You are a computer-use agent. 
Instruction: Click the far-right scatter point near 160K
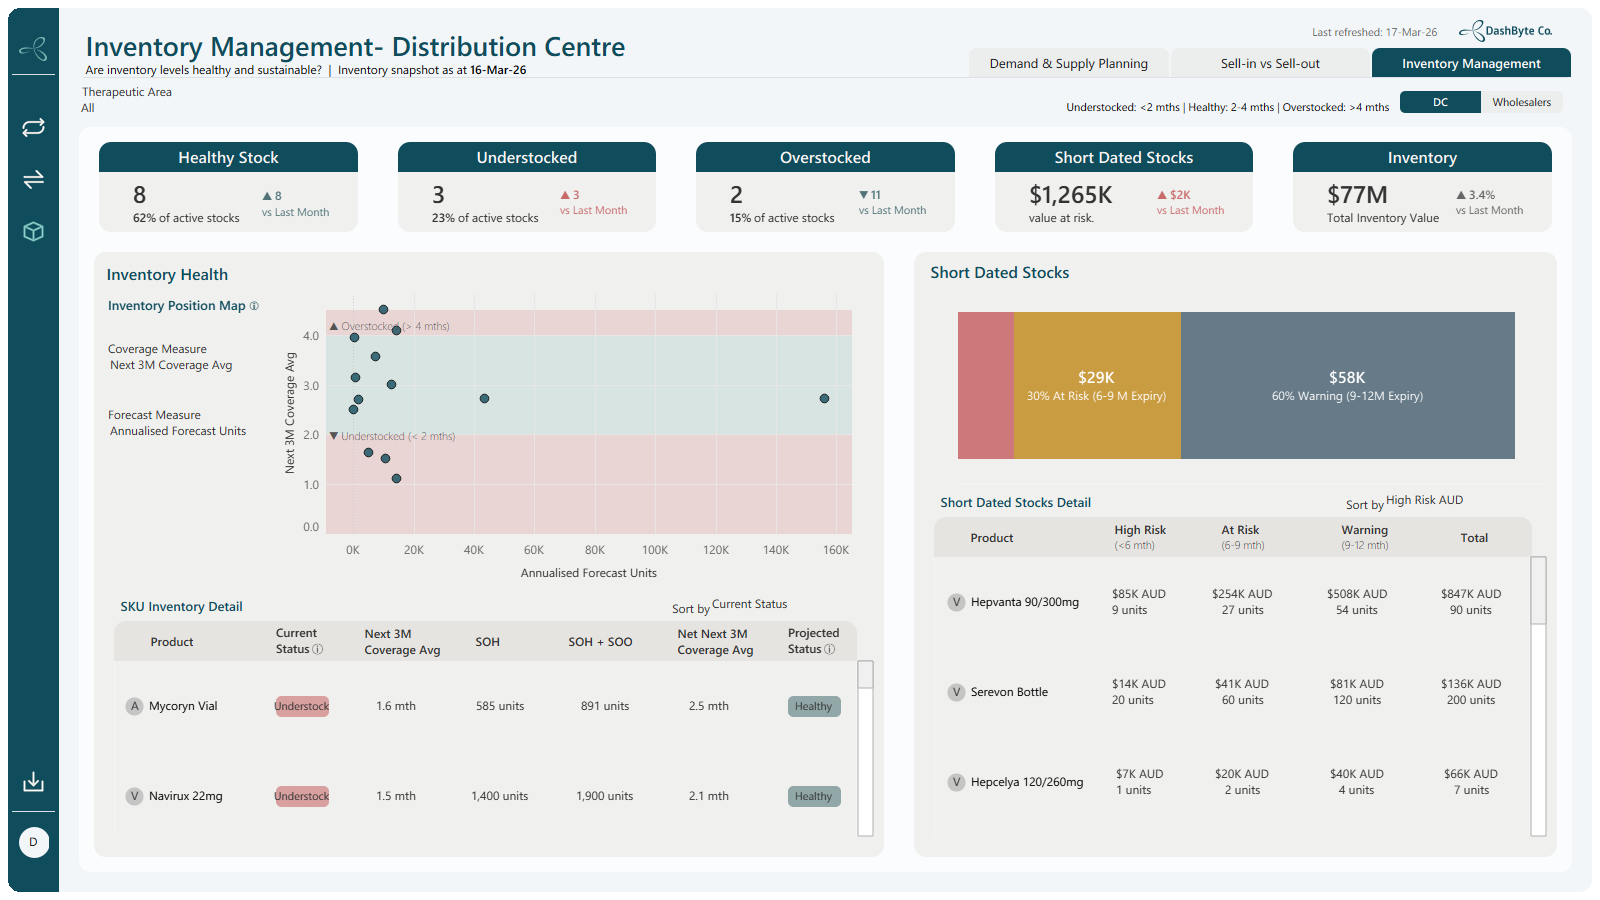click(824, 398)
